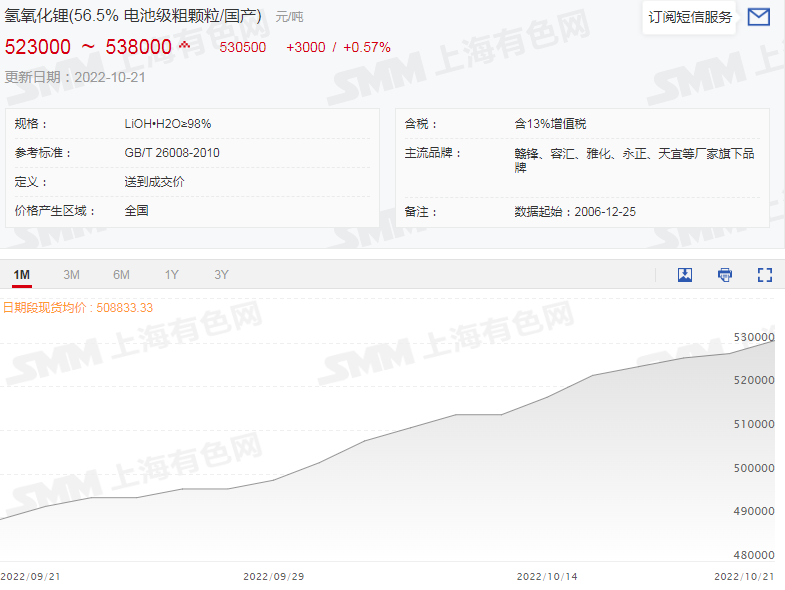Viewport: 785px width, 590px height.
Task: Print the price chart
Action: coord(725,275)
